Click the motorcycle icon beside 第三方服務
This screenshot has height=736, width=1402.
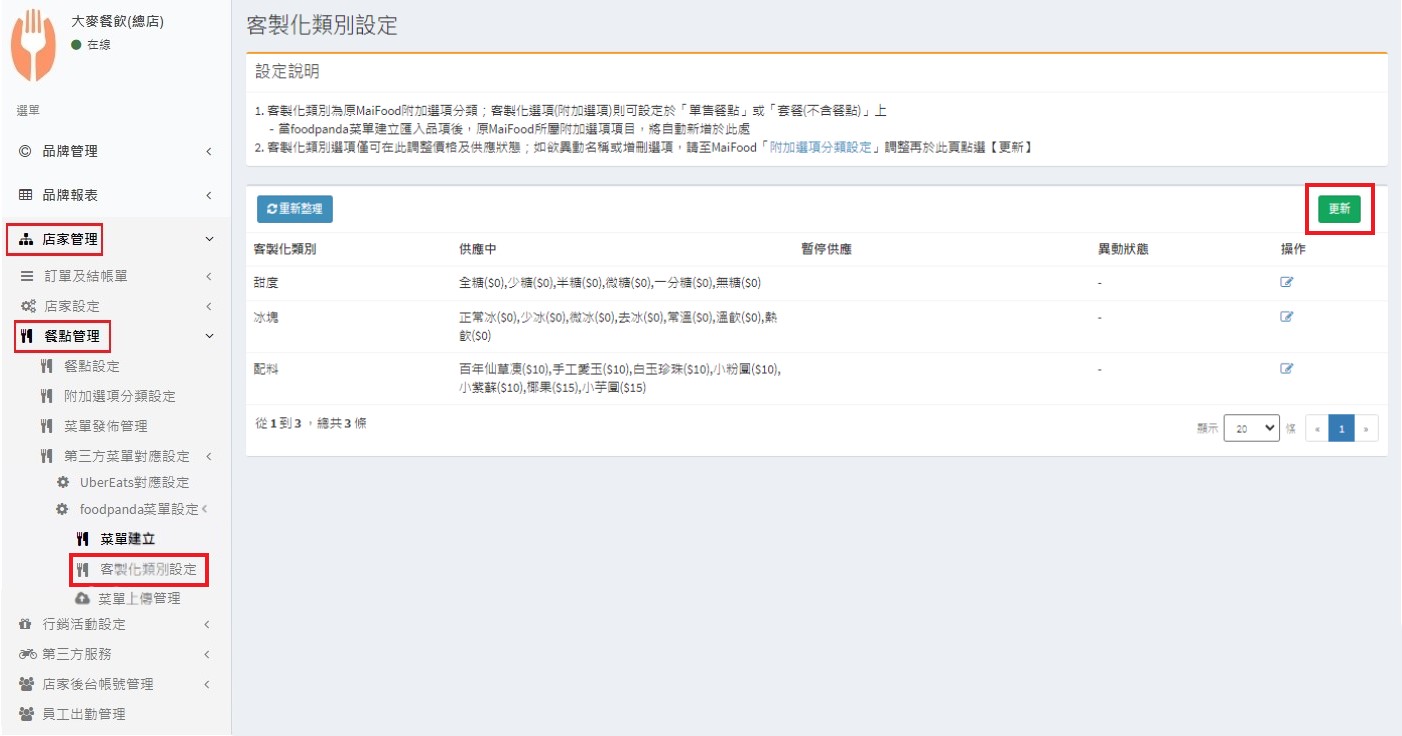27,654
